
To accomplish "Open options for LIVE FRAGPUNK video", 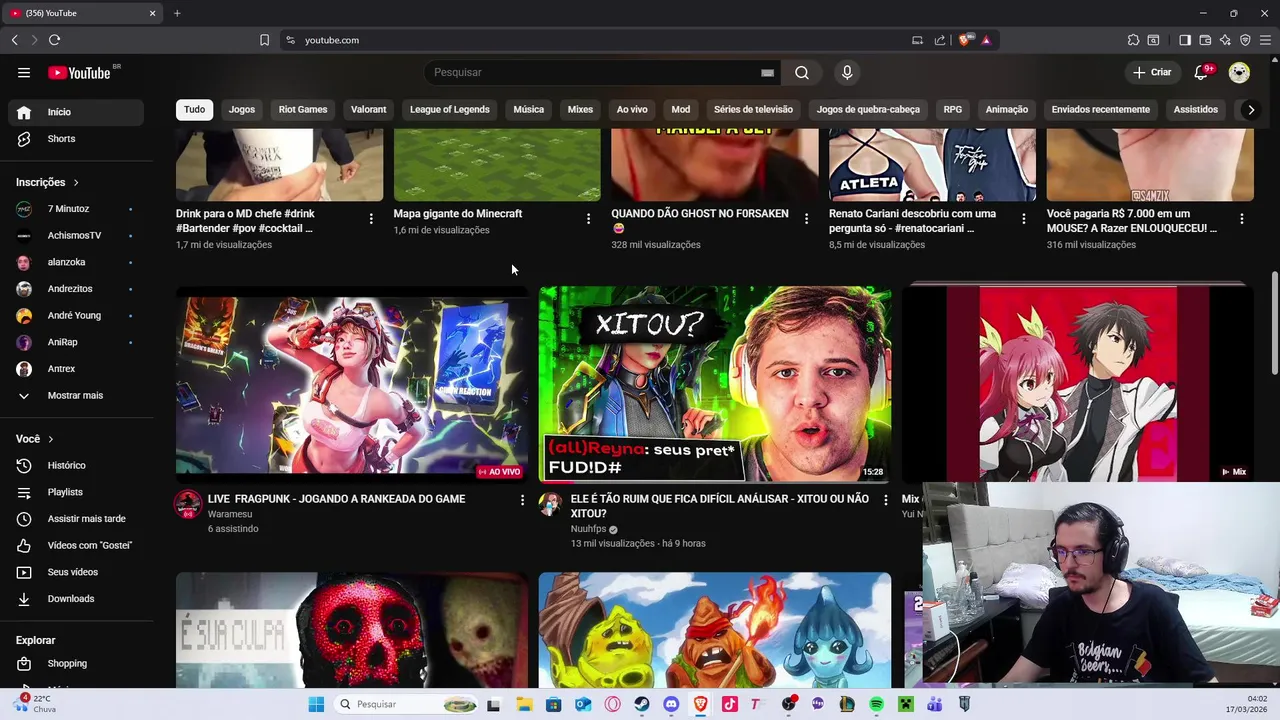I will coord(522,500).
